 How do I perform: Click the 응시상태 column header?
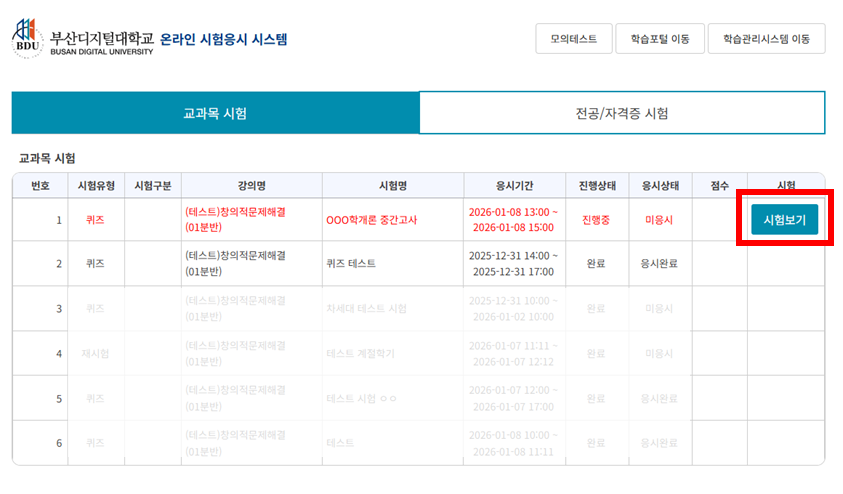click(660, 186)
